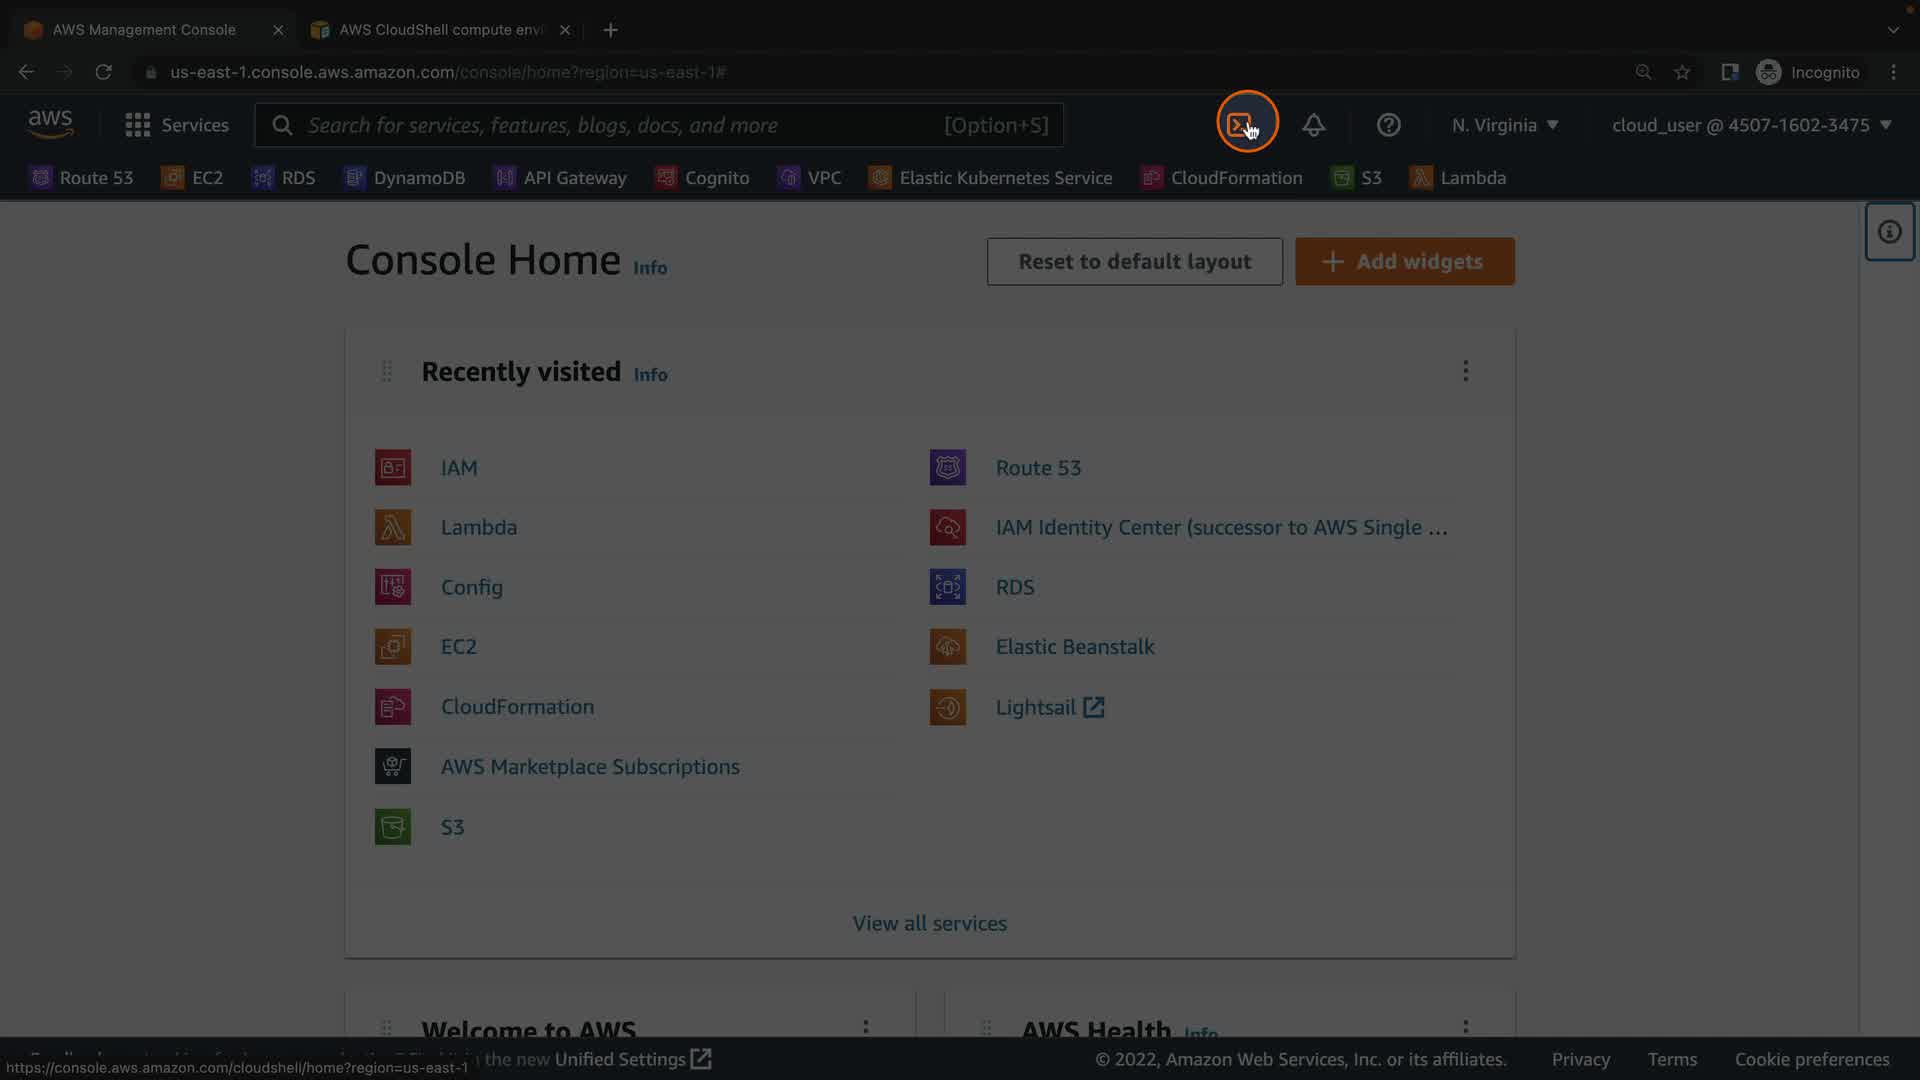This screenshot has height=1080, width=1920.
Task: Expand the N. Virginia region dropdown
Action: tap(1505, 125)
